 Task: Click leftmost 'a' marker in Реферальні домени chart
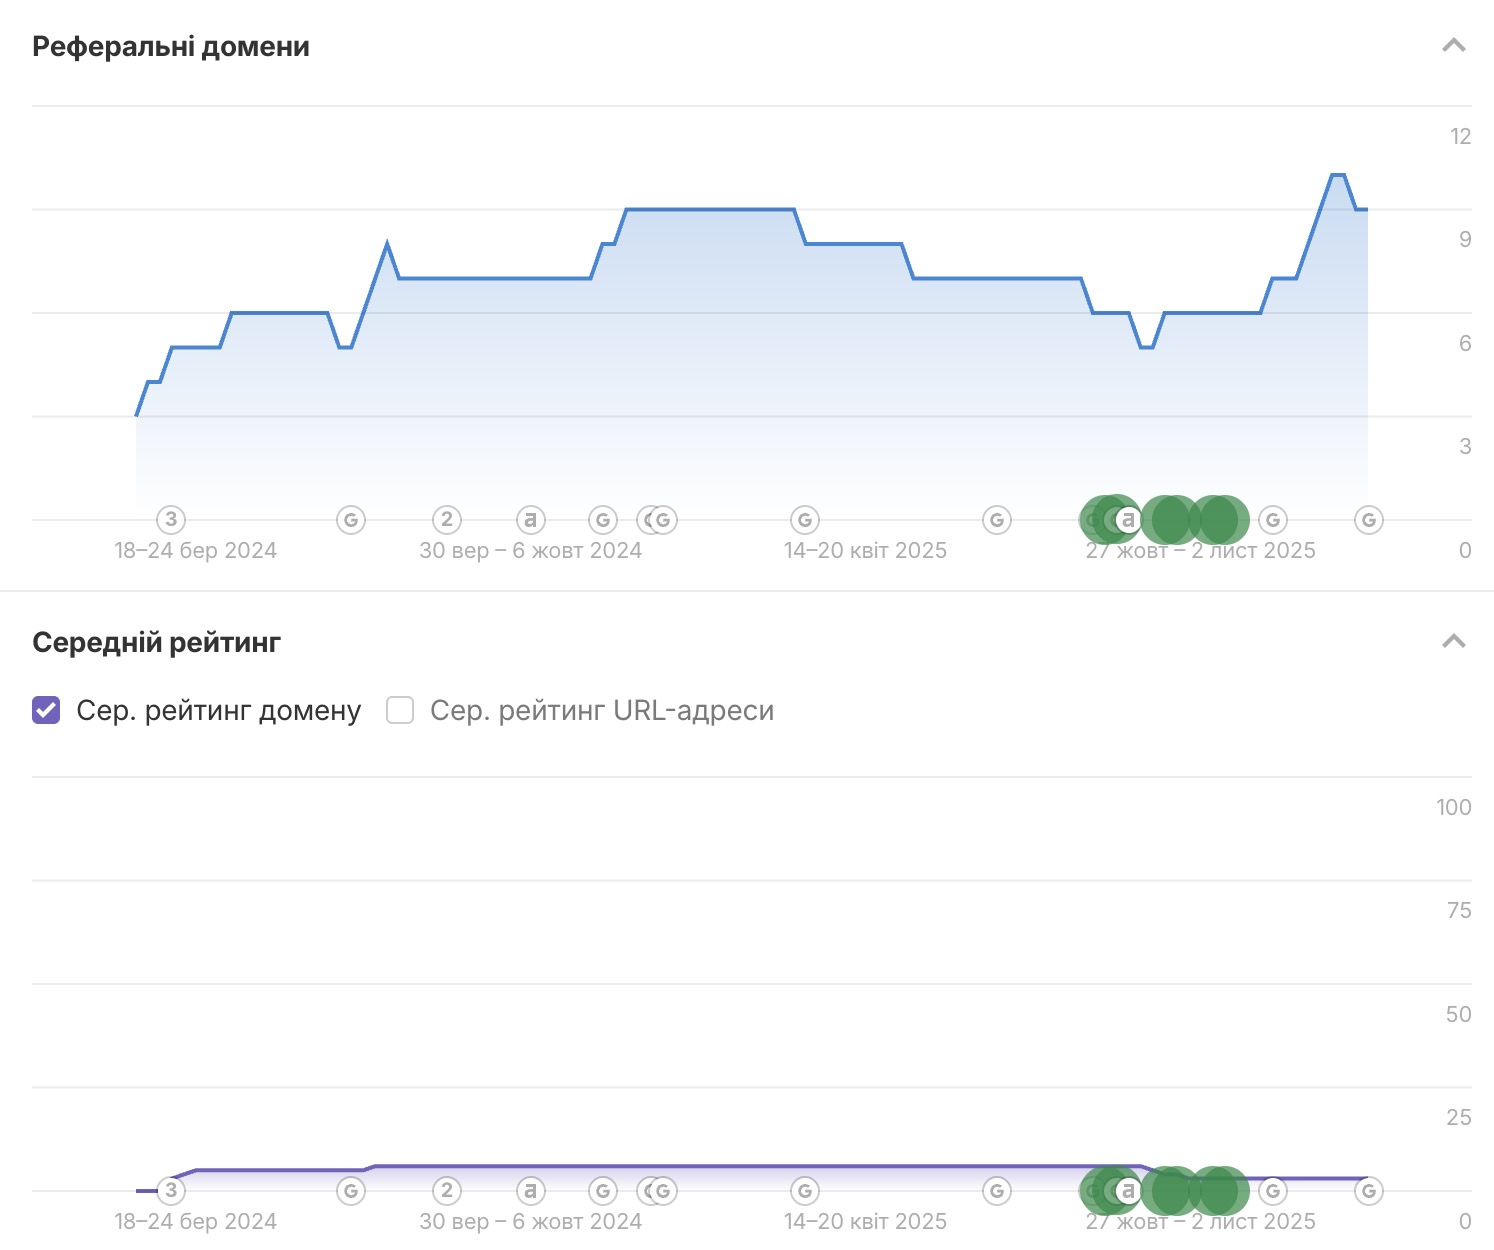pyautogui.click(x=530, y=519)
